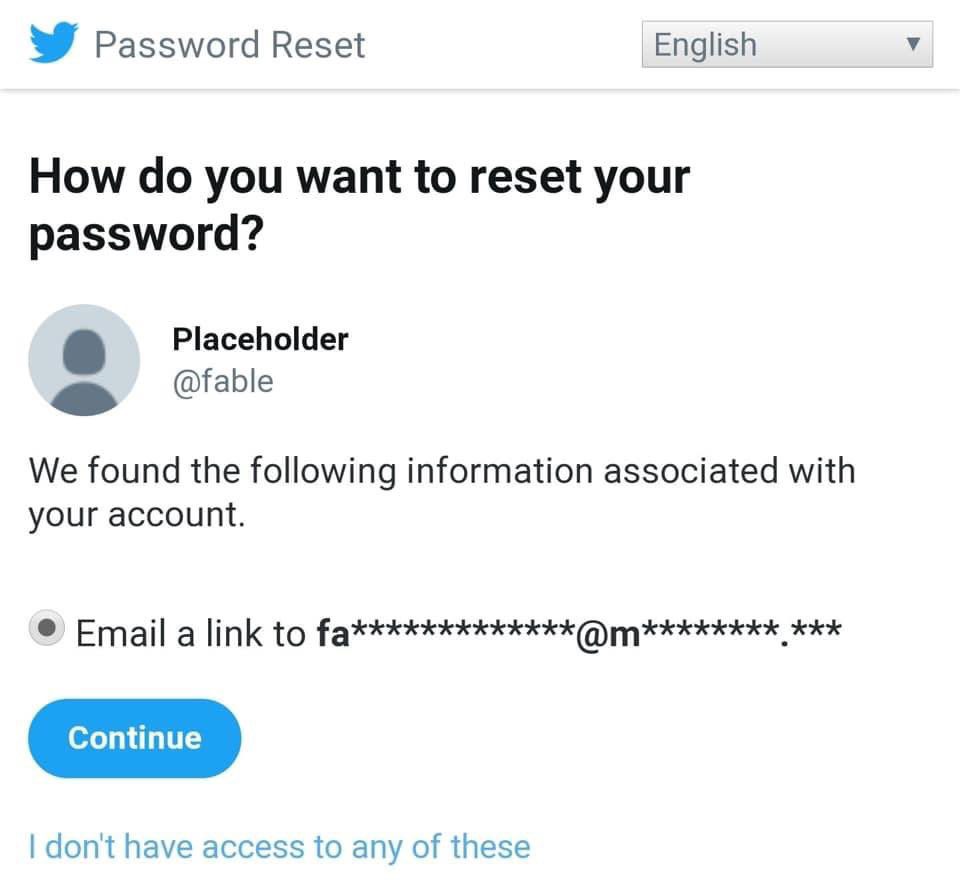Click the "your account." line of text

point(136,515)
